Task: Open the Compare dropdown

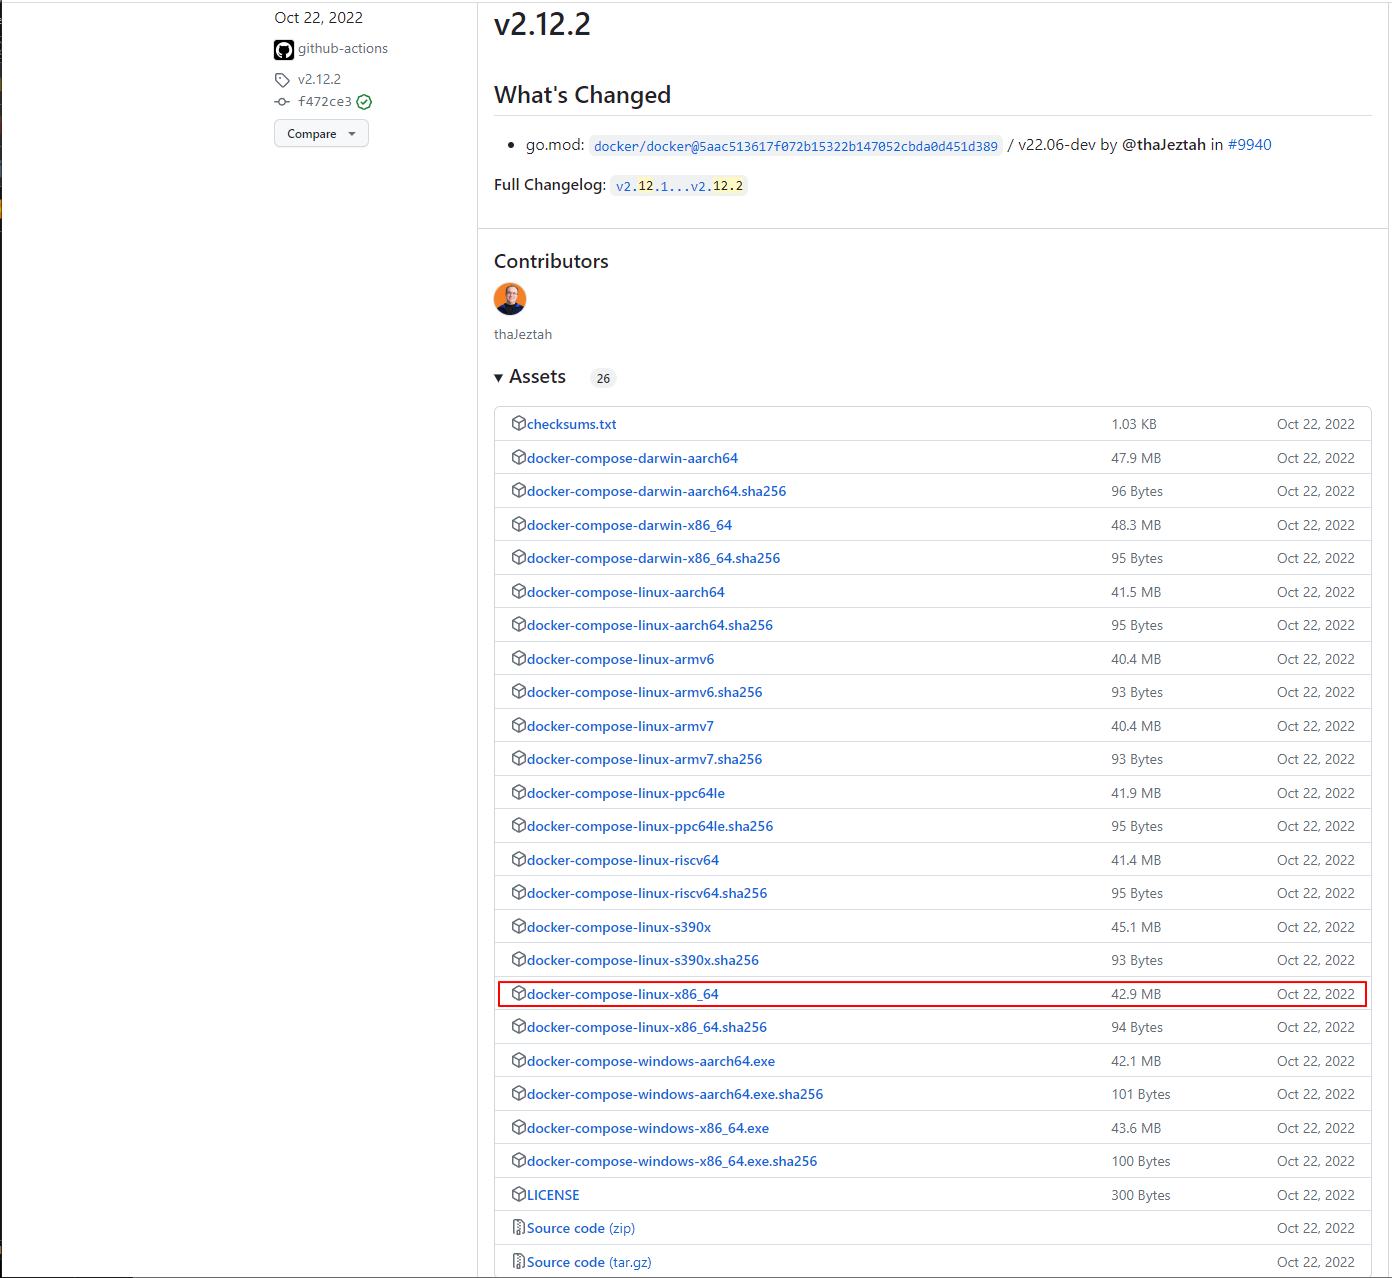Action: pyautogui.click(x=321, y=134)
